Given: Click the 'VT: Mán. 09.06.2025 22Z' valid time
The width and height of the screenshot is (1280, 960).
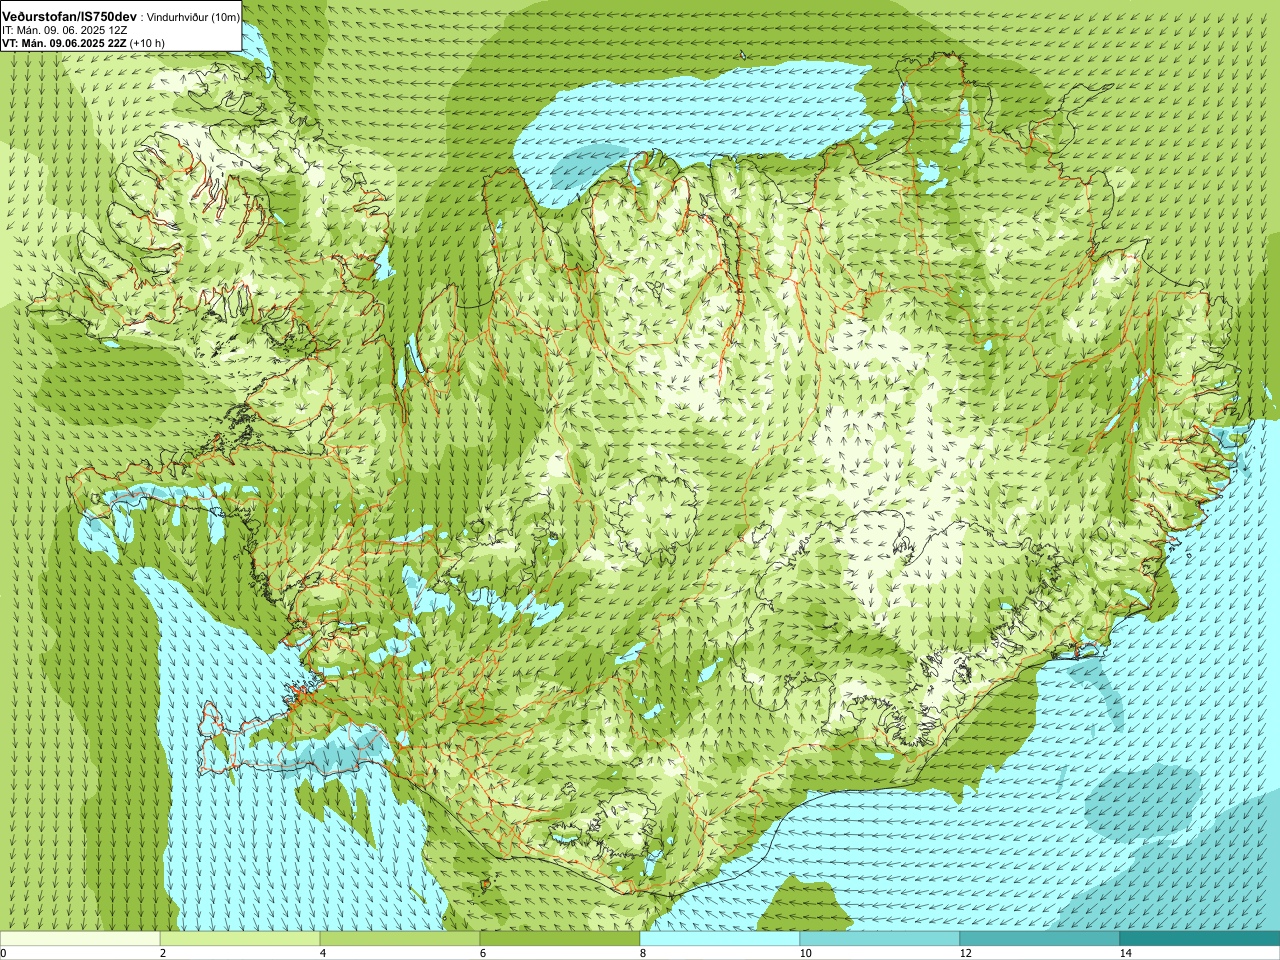Looking at the screenshot, I should [64, 43].
